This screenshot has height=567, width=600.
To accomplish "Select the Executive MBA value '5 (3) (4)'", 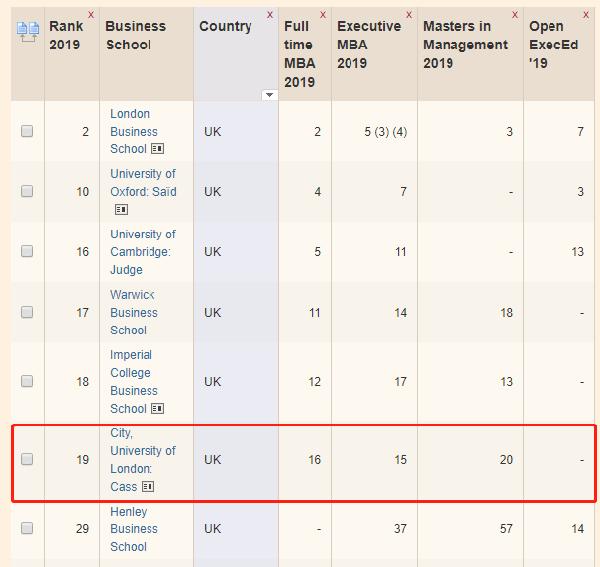I will [x=386, y=132].
